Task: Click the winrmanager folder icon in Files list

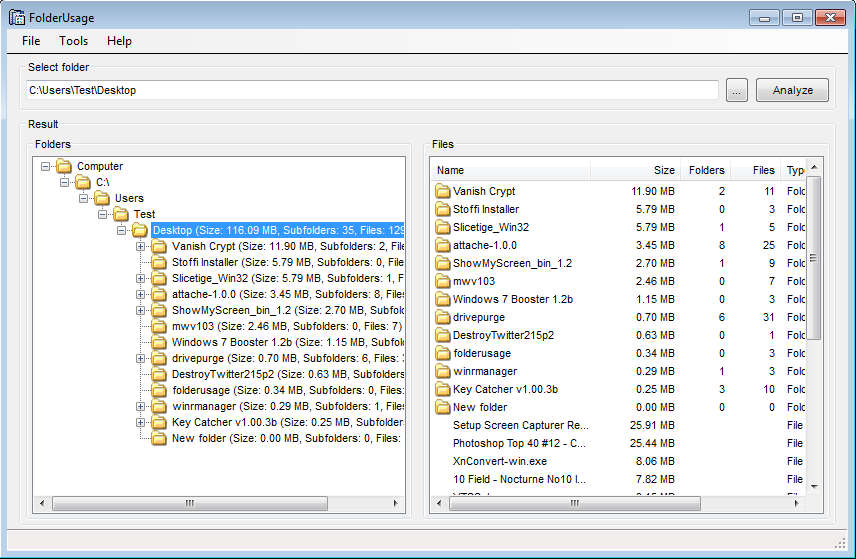Action: (443, 371)
